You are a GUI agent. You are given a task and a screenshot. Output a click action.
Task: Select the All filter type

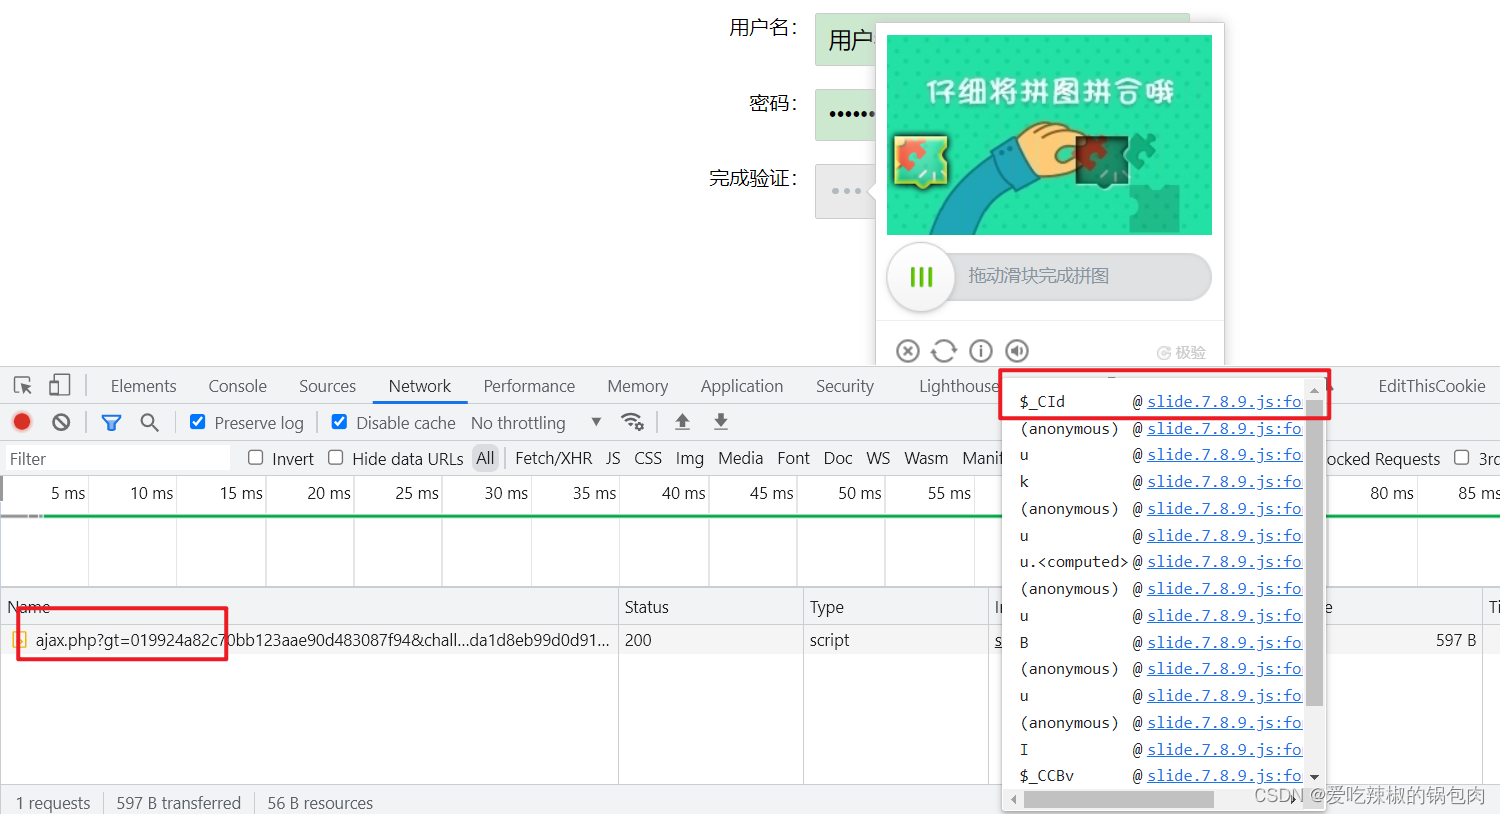(485, 458)
